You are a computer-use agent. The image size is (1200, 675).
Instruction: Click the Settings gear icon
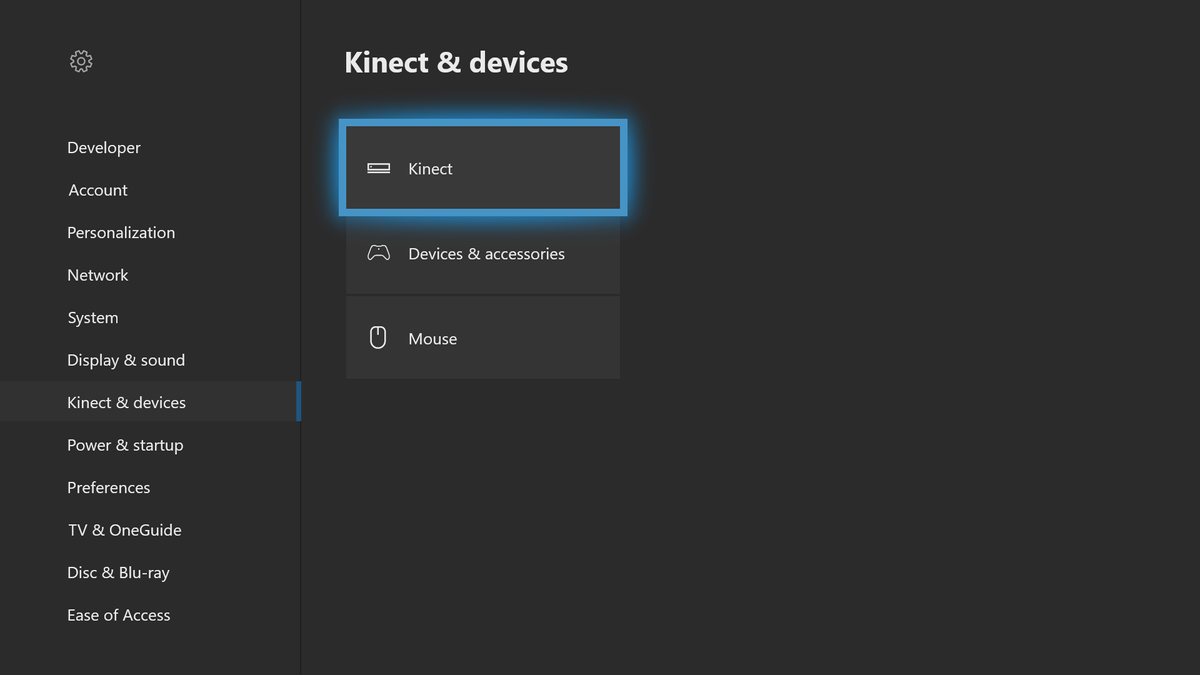pyautogui.click(x=80, y=61)
